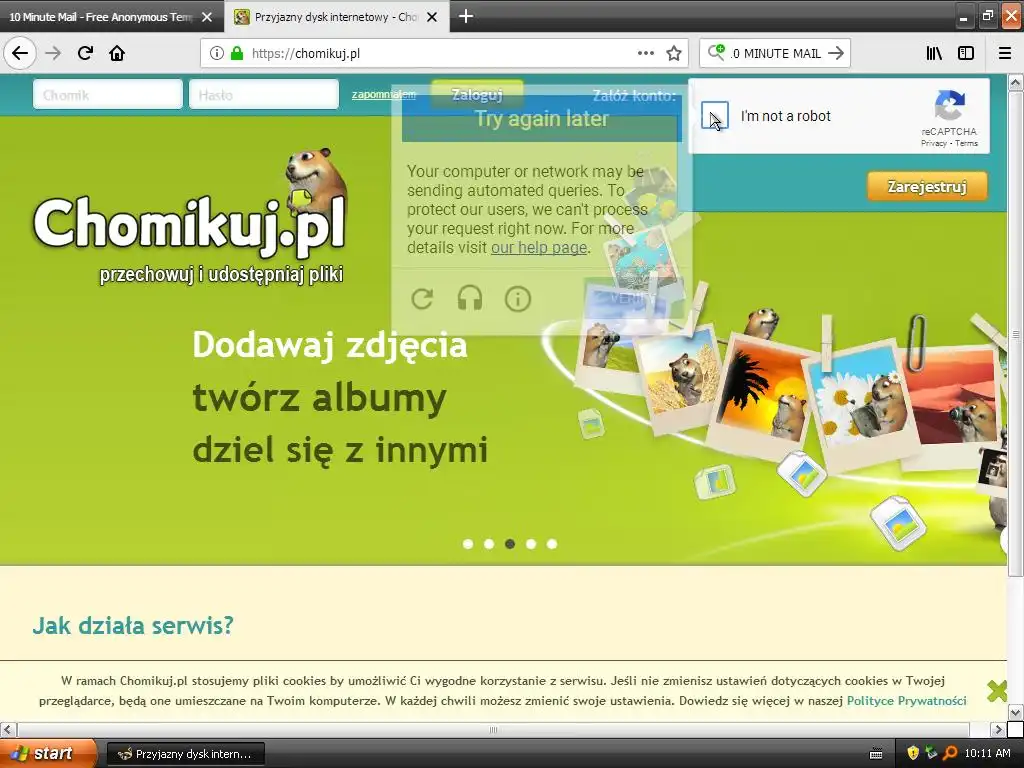Open the our help page link
The height and width of the screenshot is (768, 1024).
pos(539,248)
